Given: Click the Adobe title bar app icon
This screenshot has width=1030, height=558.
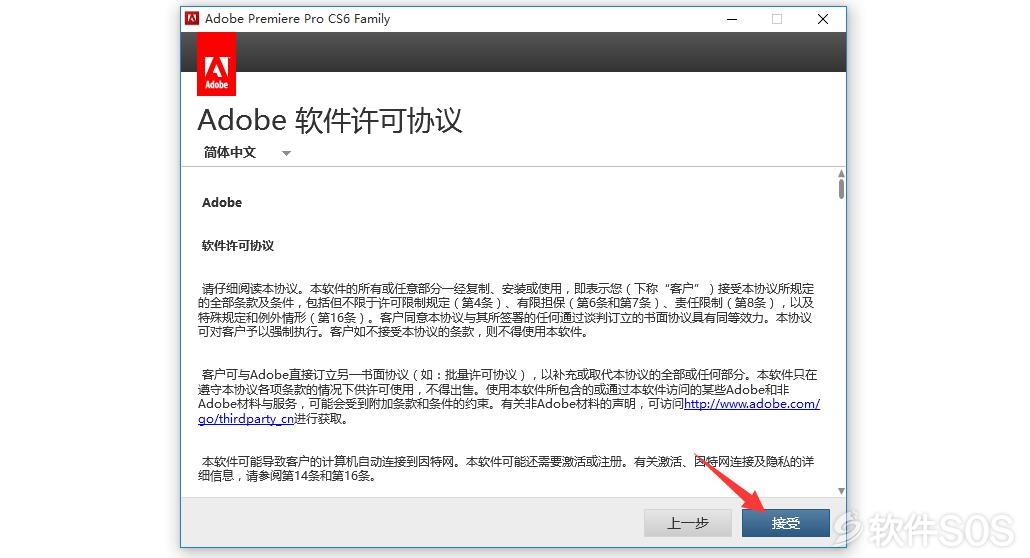Looking at the screenshot, I should pos(192,18).
